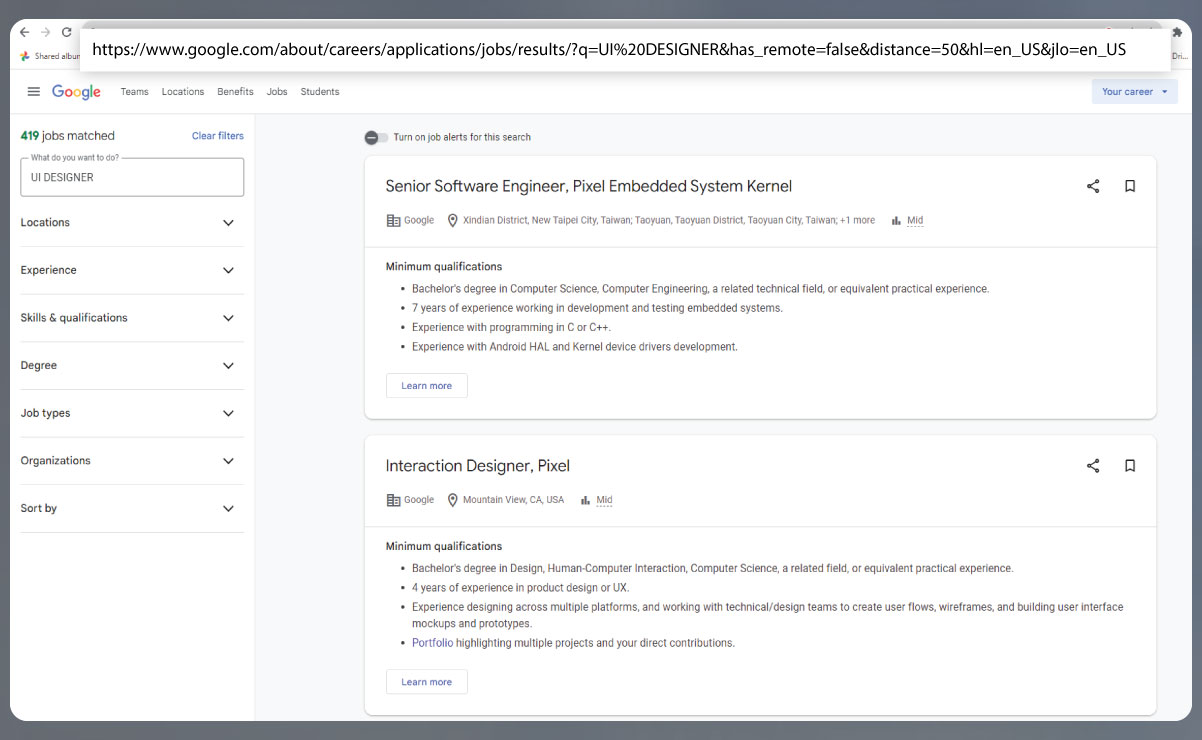Click Learn more for Interaction Designer, Pixel
This screenshot has width=1202, height=740.
coord(427,682)
